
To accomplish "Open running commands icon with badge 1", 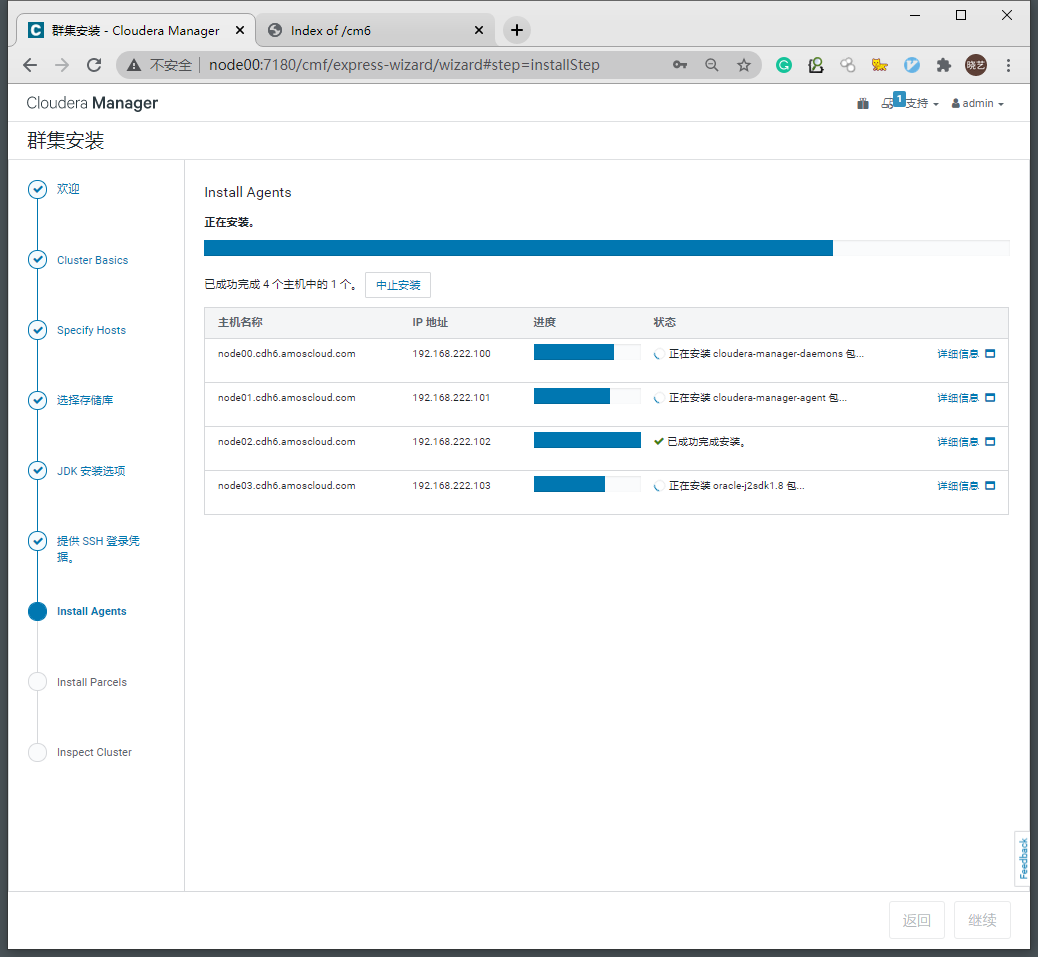I will coord(892,102).
